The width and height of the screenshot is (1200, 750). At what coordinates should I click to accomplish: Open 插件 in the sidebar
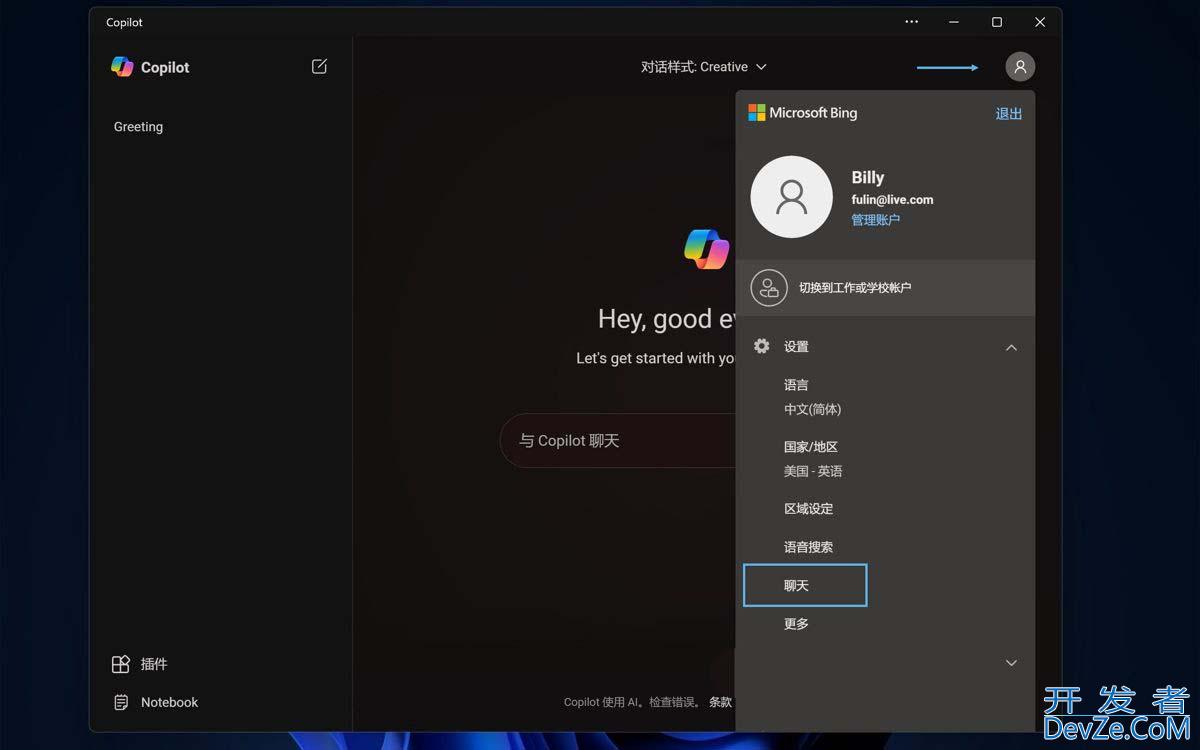click(x=154, y=664)
